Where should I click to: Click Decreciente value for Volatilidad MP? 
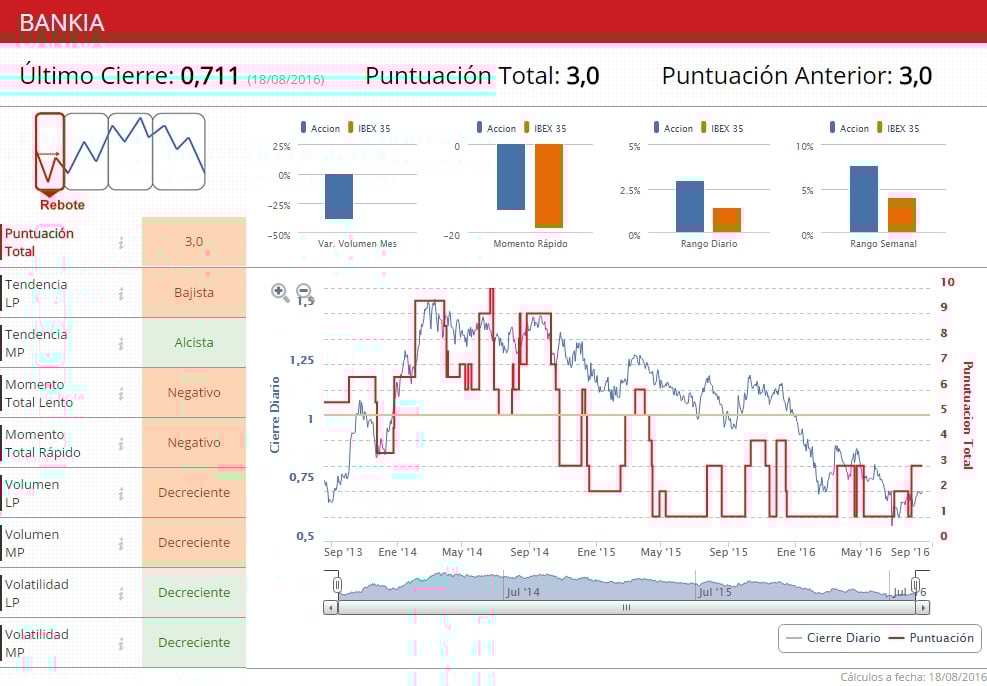[194, 643]
